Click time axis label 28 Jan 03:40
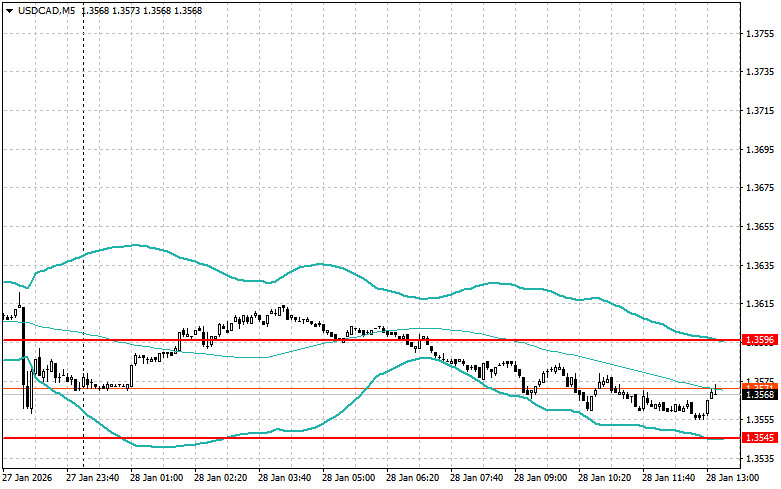The width and height of the screenshot is (781, 489). click(284, 478)
